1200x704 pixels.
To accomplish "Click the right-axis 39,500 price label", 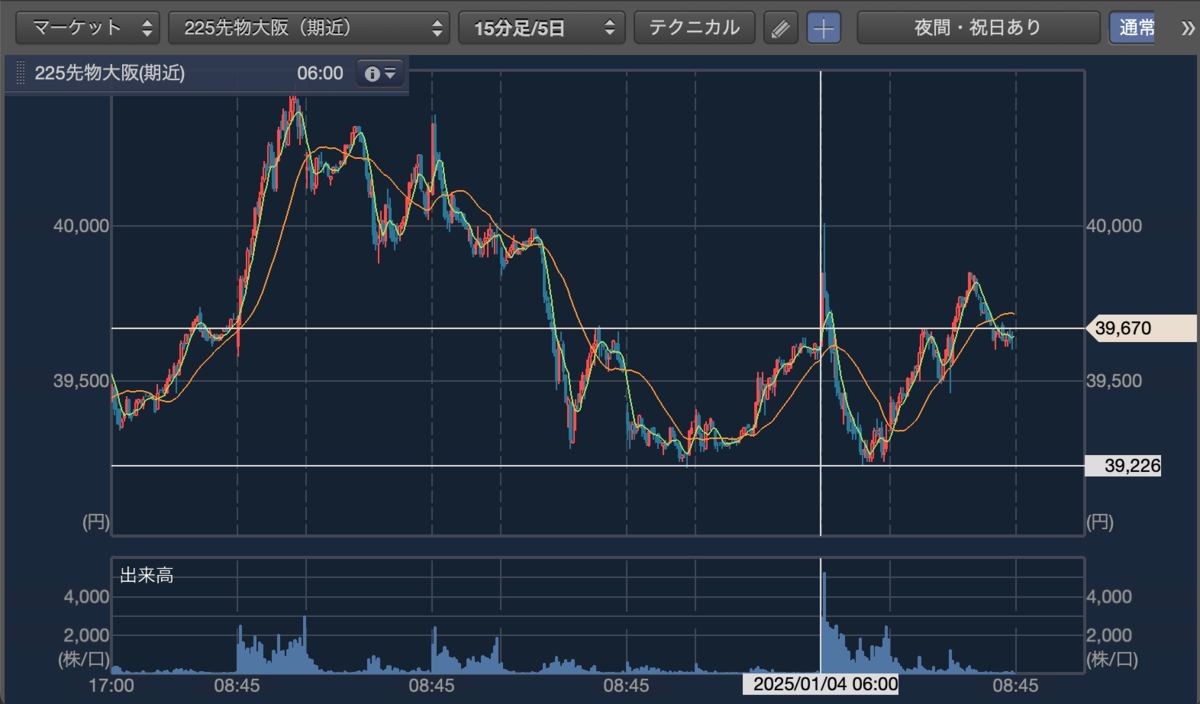I will click(x=1114, y=381).
